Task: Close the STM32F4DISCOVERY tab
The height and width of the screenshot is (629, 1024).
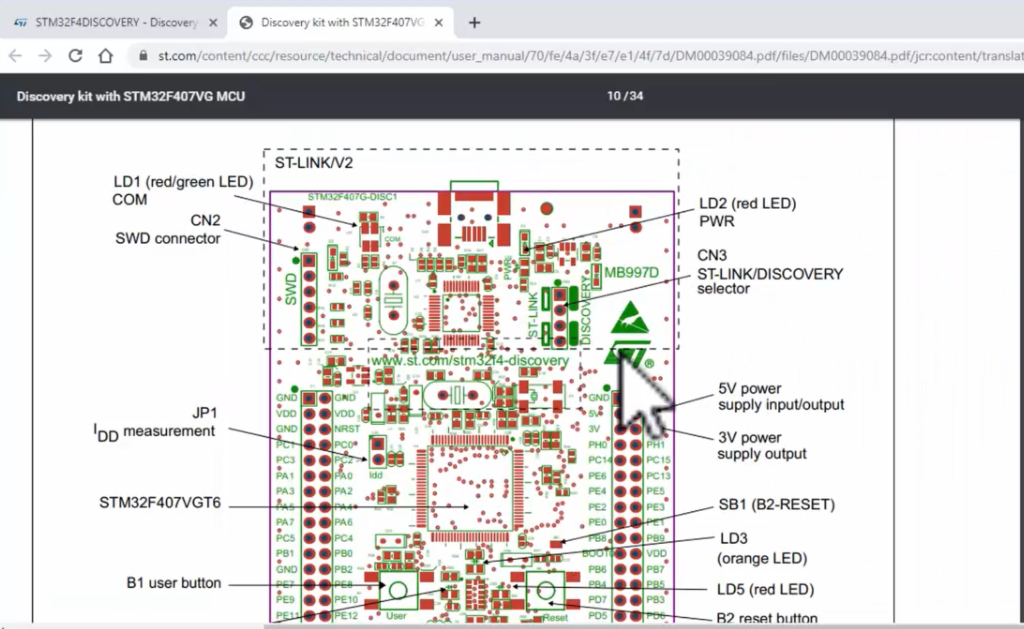Action: pyautogui.click(x=213, y=23)
